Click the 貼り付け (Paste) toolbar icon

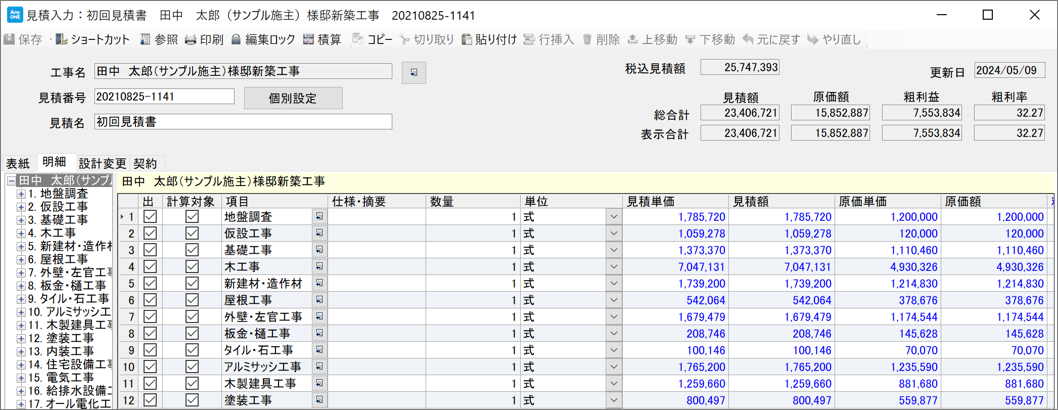click(x=488, y=40)
